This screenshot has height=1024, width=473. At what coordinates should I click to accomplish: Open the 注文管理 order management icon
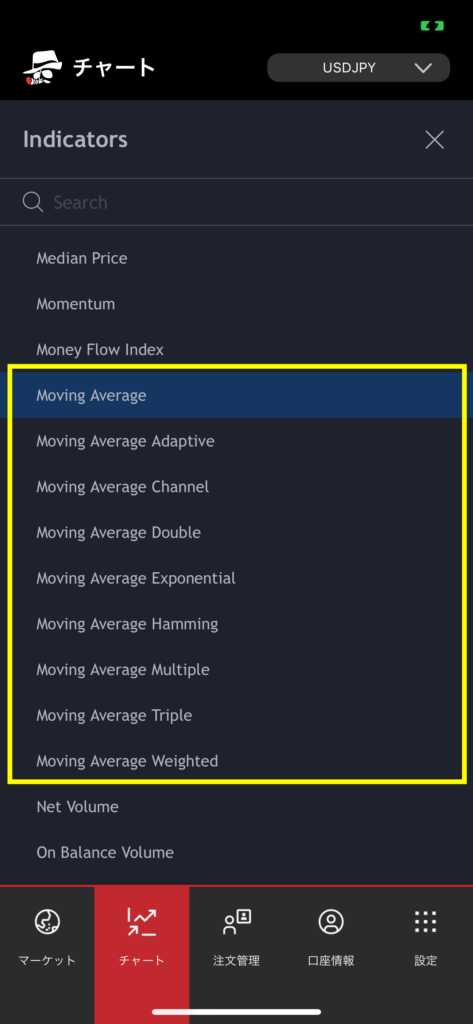pyautogui.click(x=236, y=921)
